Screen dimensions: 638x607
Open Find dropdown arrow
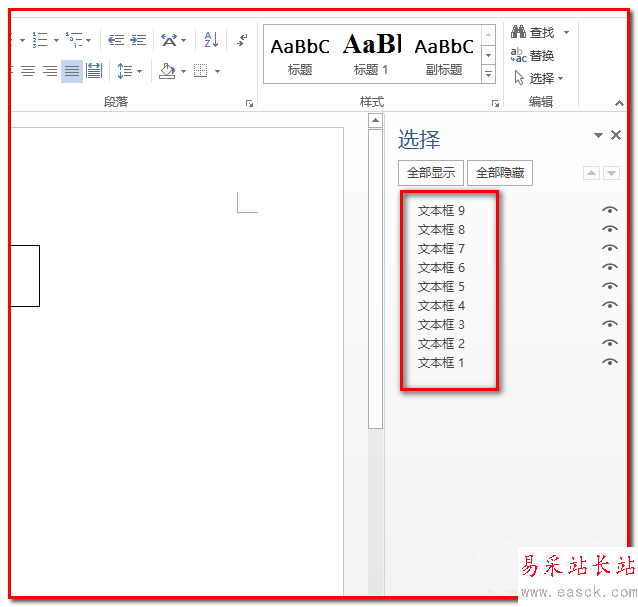(566, 32)
